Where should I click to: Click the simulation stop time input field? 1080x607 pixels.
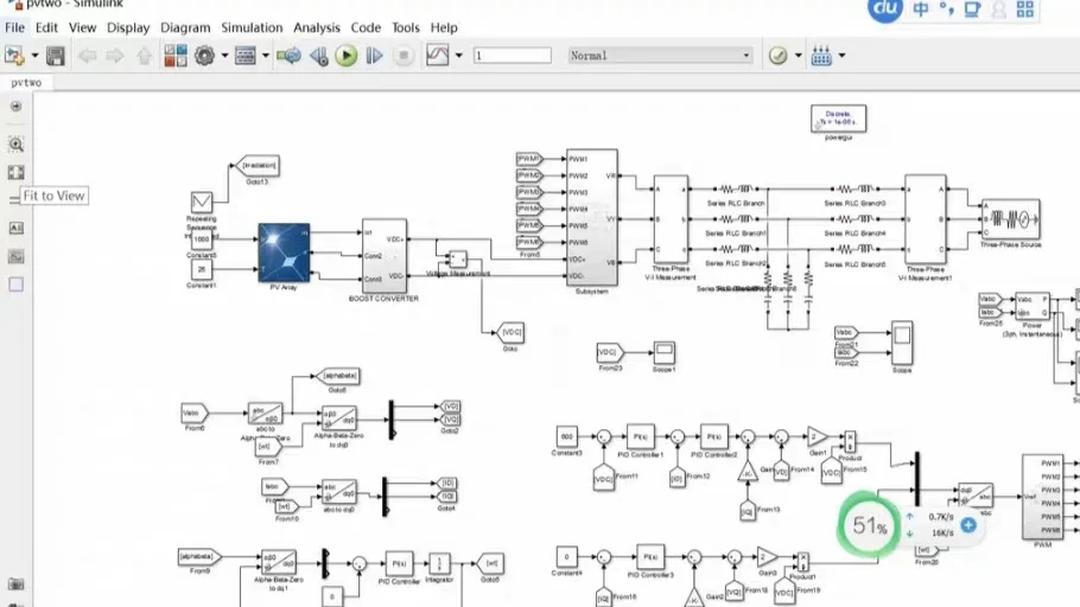[512, 56]
